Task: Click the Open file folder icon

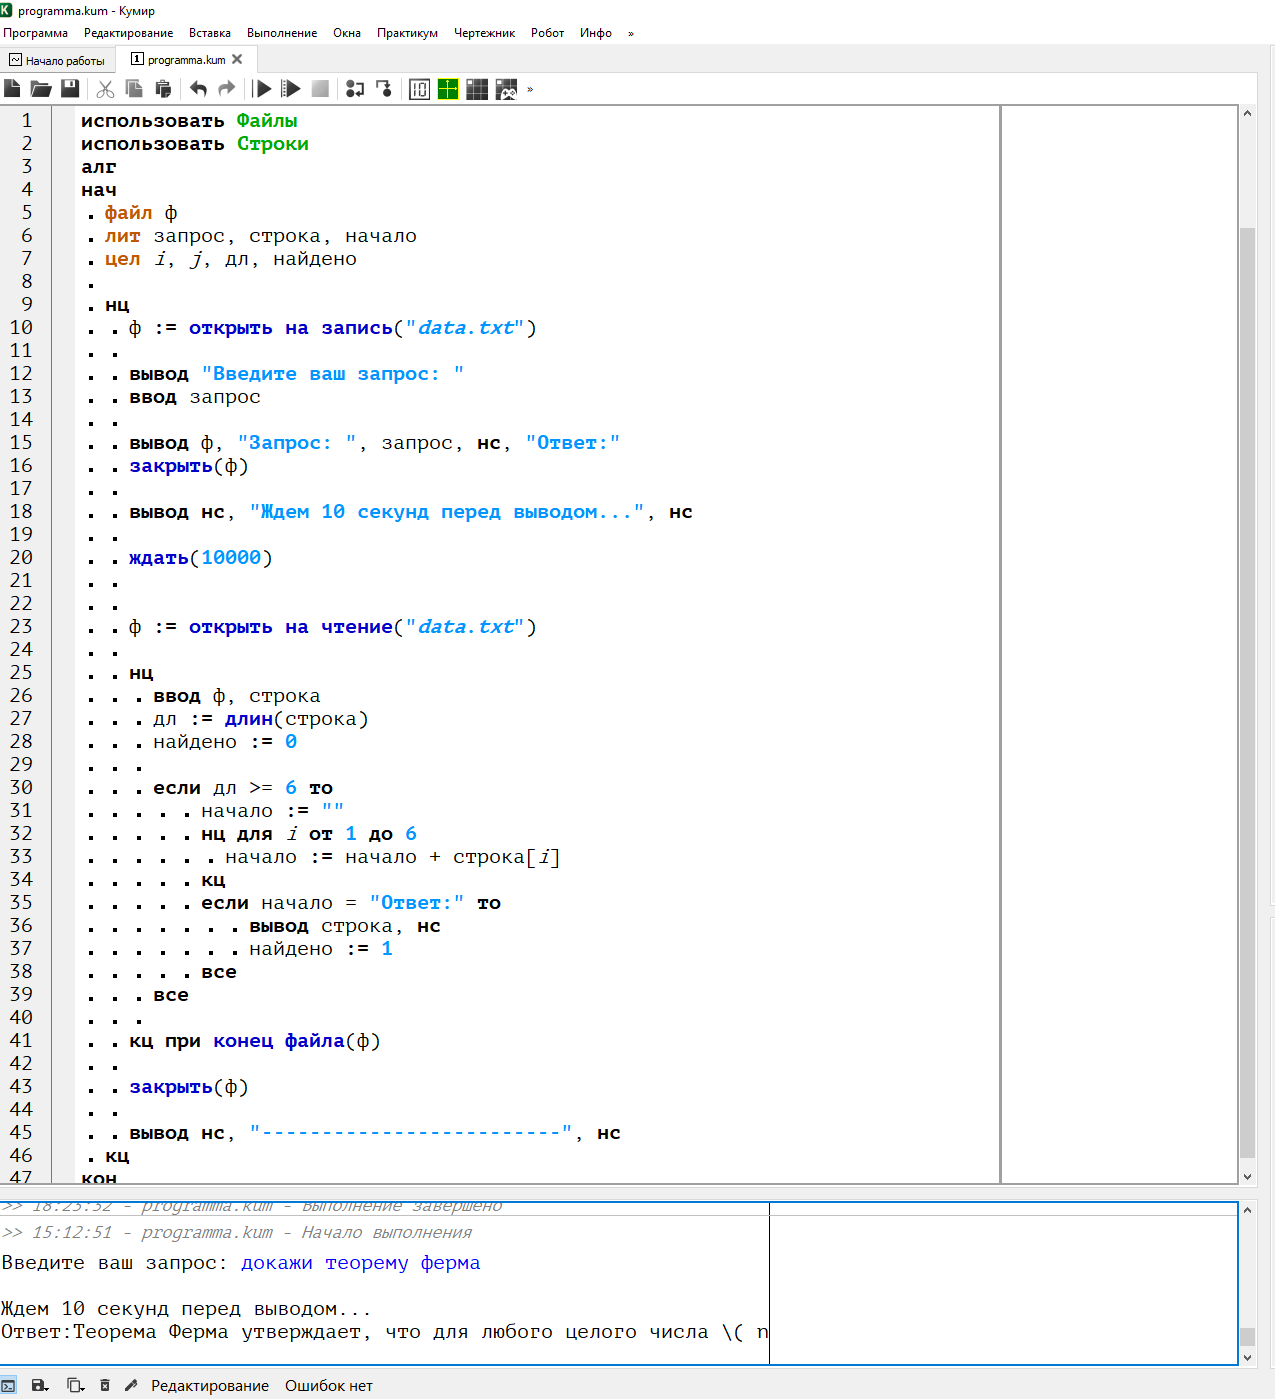Action: point(41,89)
